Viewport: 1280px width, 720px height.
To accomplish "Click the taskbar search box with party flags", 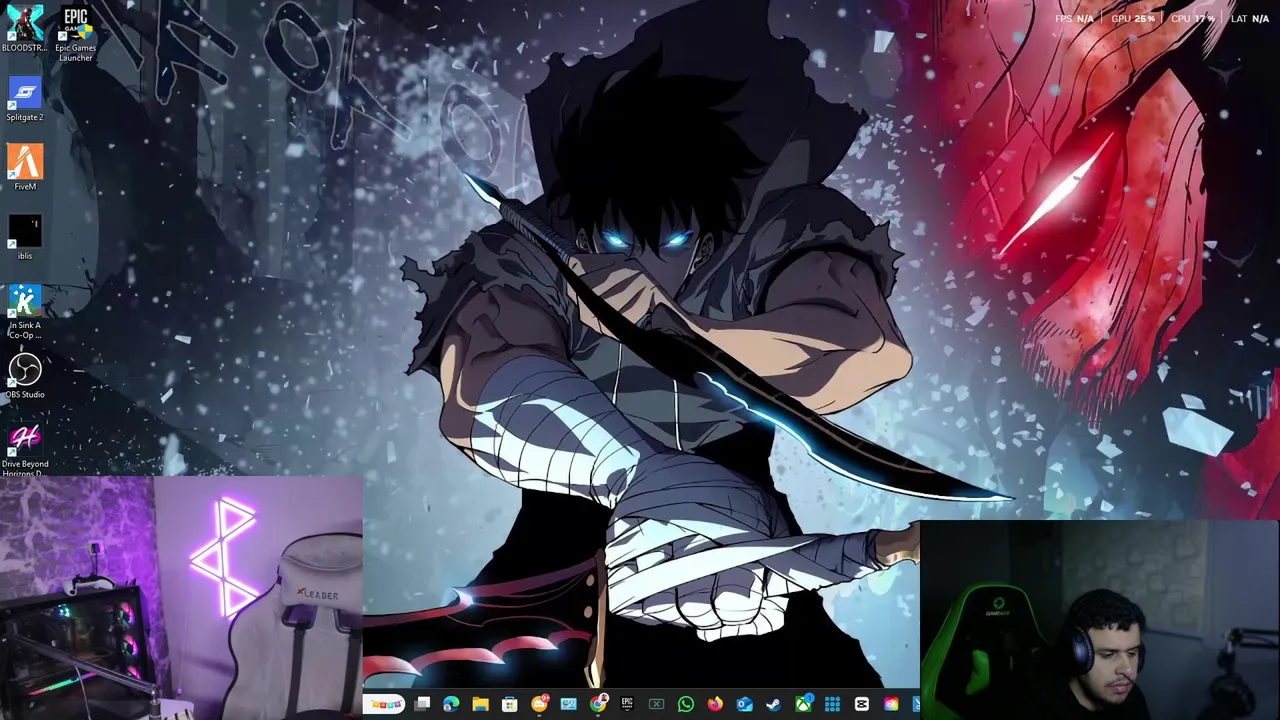I will pyautogui.click(x=385, y=705).
